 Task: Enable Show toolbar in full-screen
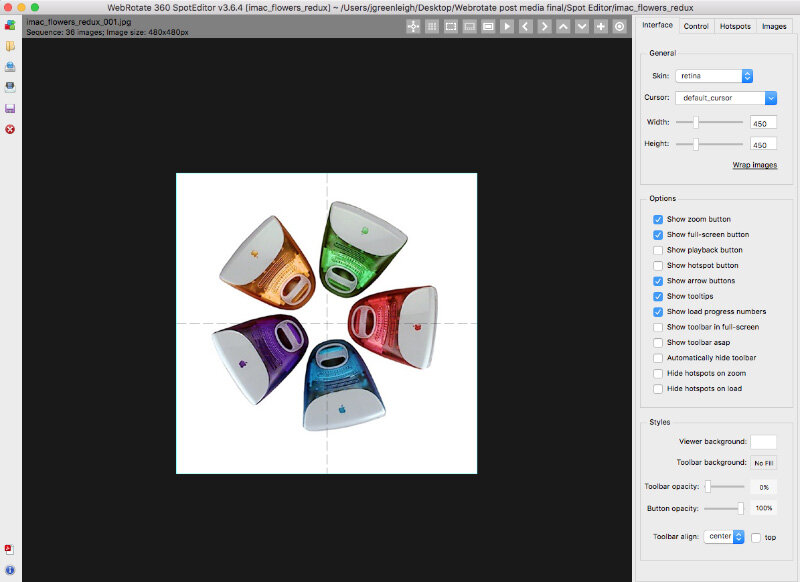(658, 327)
